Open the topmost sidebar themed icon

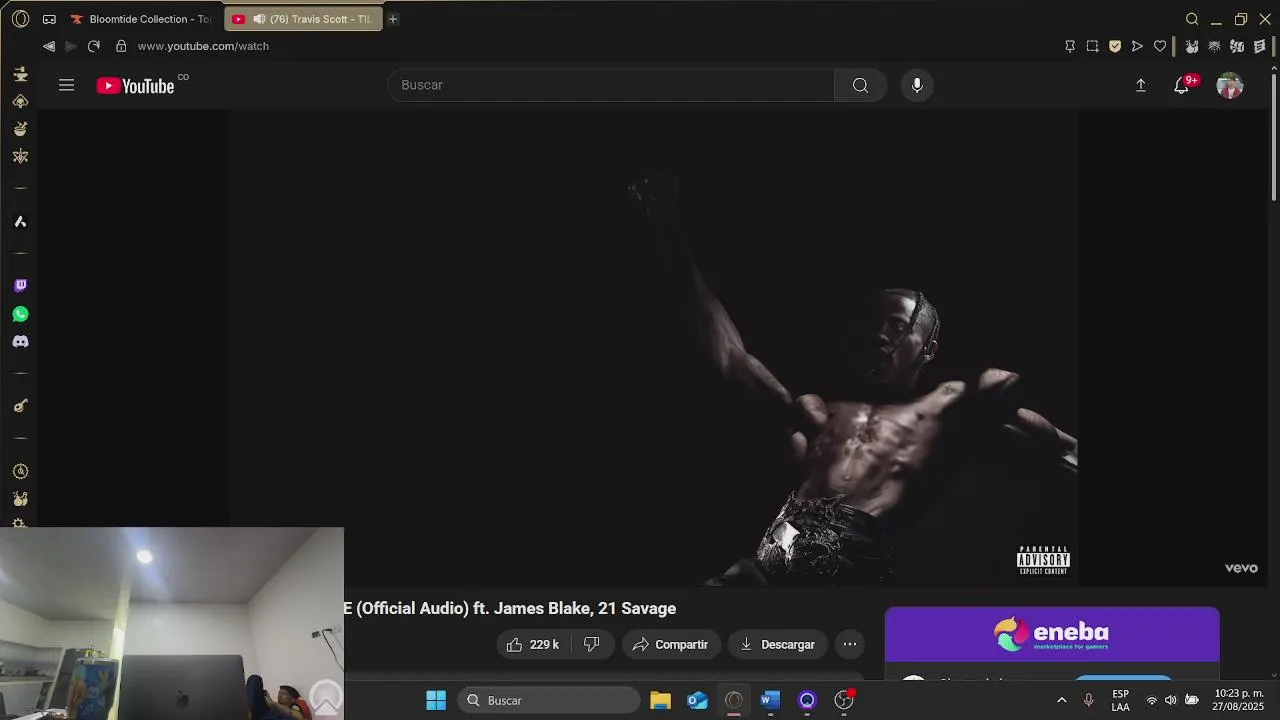click(20, 74)
